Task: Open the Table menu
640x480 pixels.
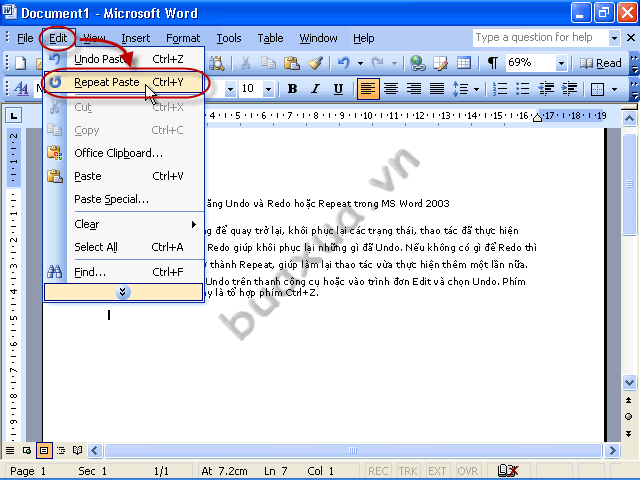Action: click(270, 38)
